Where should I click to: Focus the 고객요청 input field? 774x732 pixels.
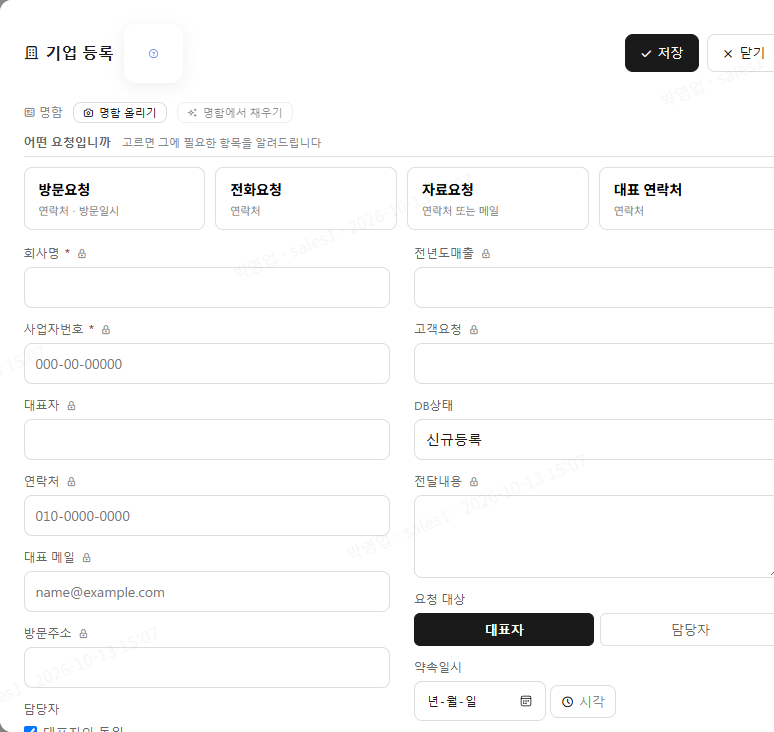[x=594, y=364]
